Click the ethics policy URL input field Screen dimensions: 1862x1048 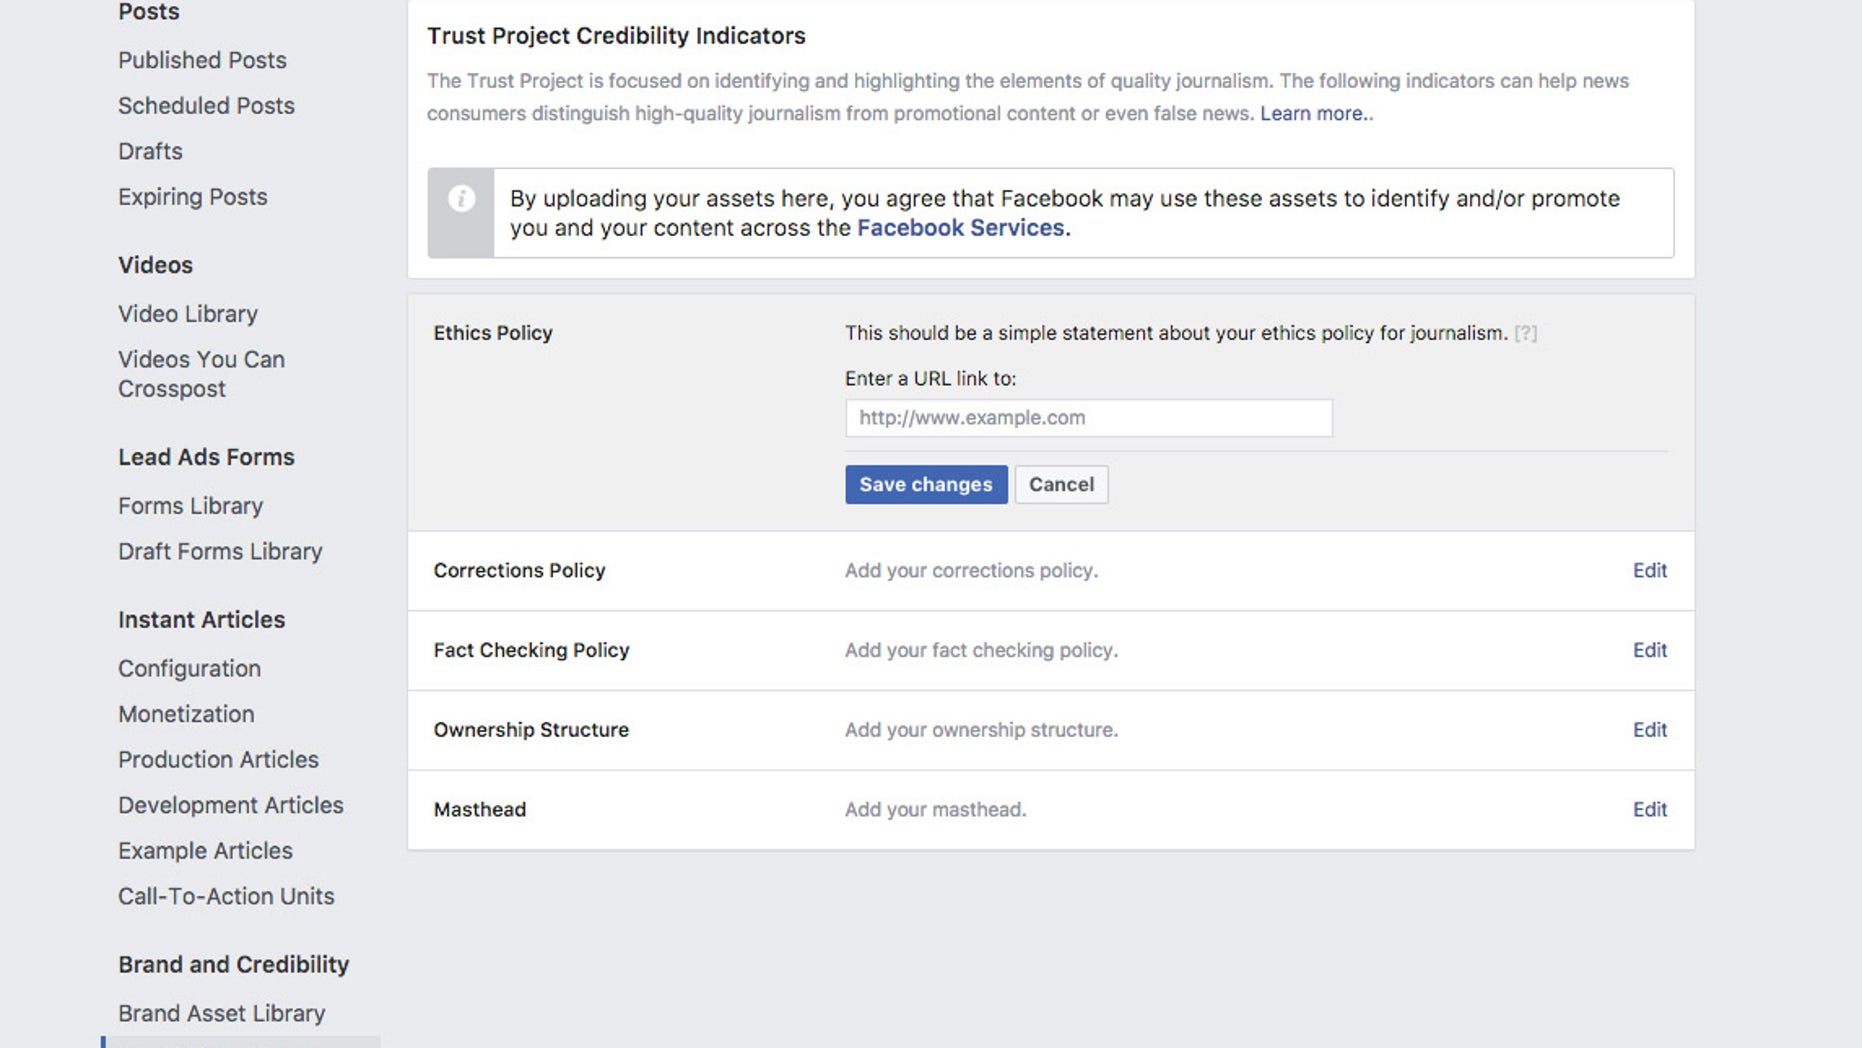pyautogui.click(x=1088, y=418)
